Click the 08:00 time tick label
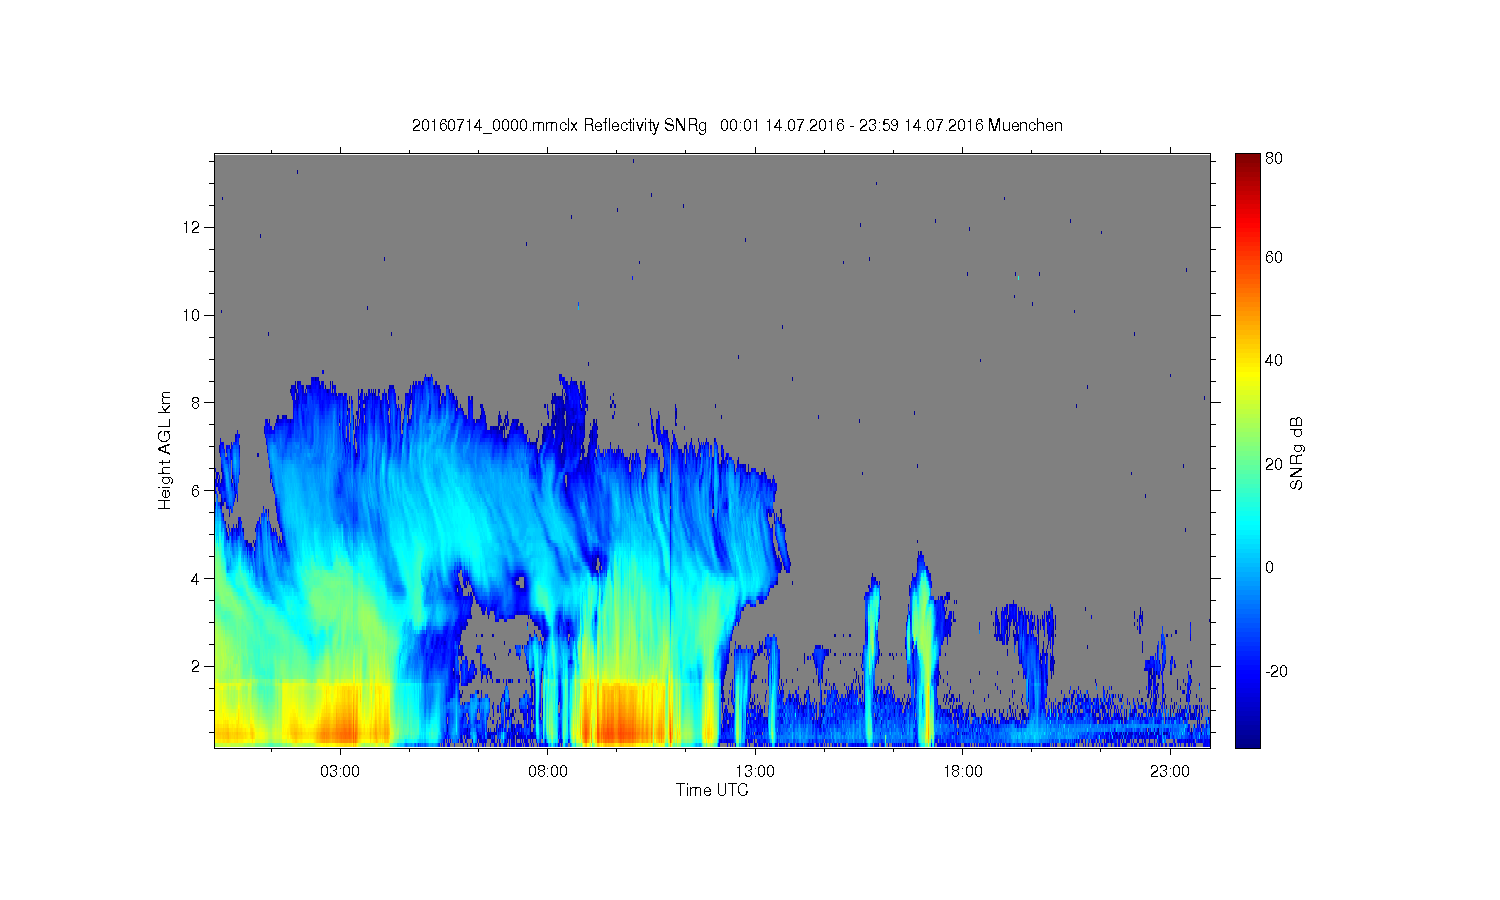The image size is (1500, 900). pyautogui.click(x=548, y=771)
